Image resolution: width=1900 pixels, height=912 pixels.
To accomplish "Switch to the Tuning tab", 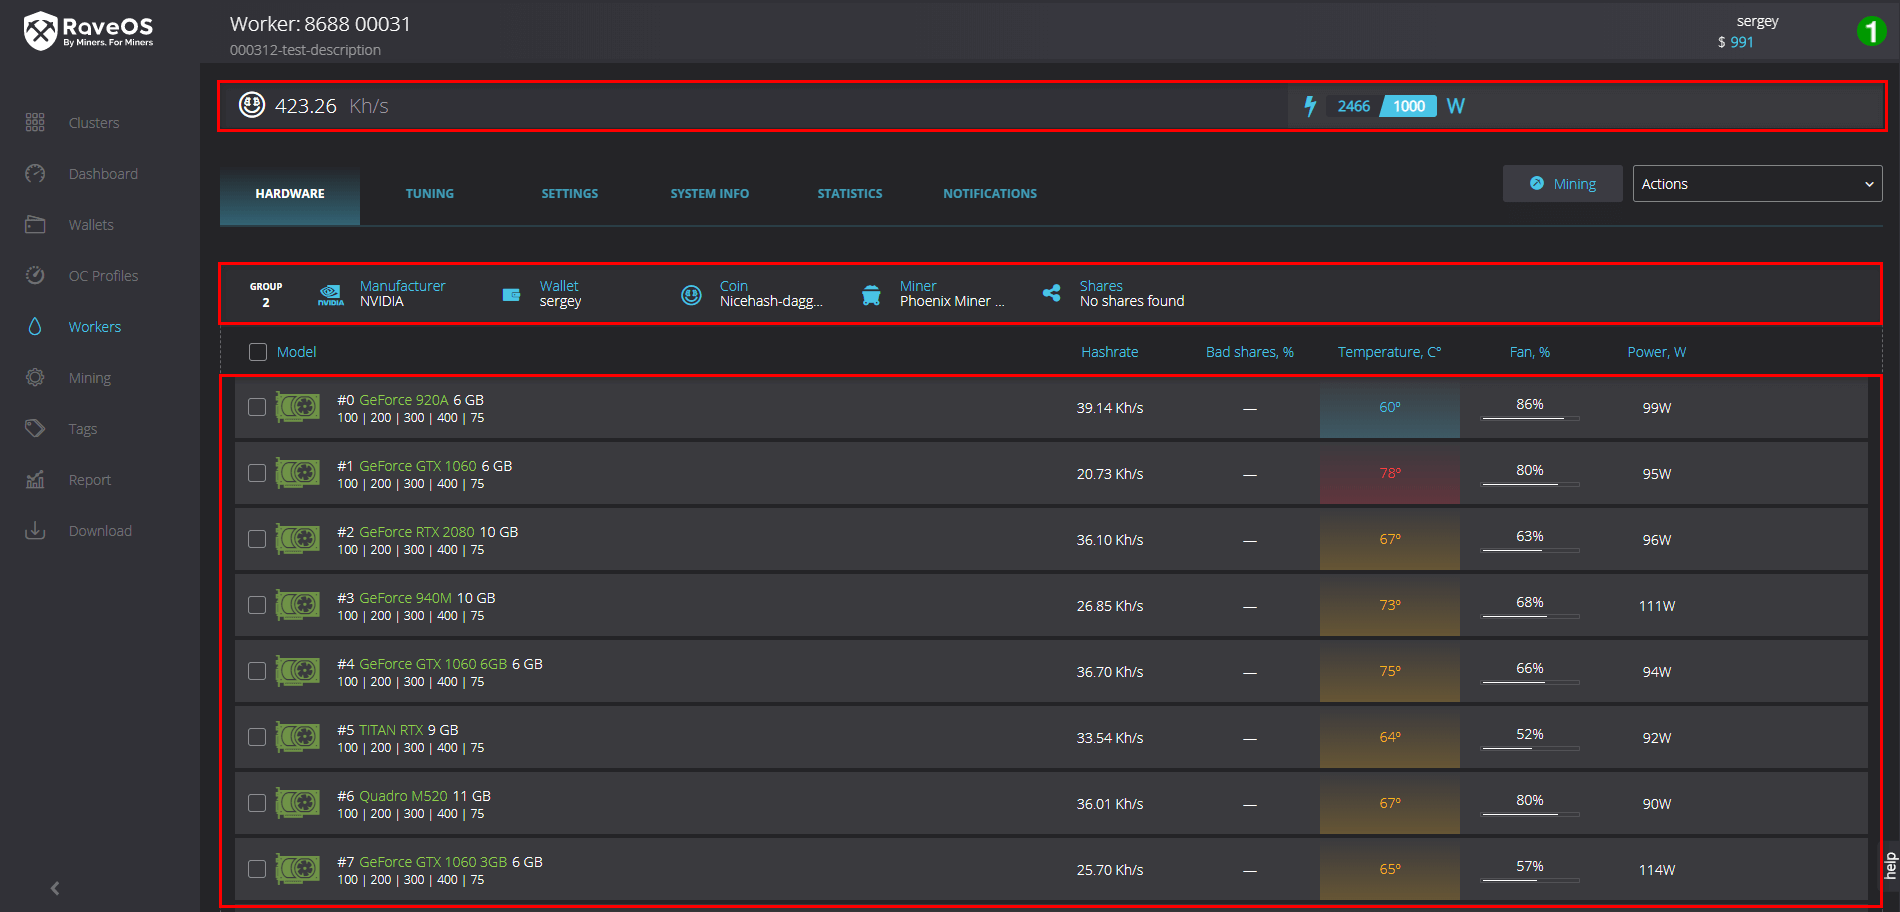I will 430,194.
